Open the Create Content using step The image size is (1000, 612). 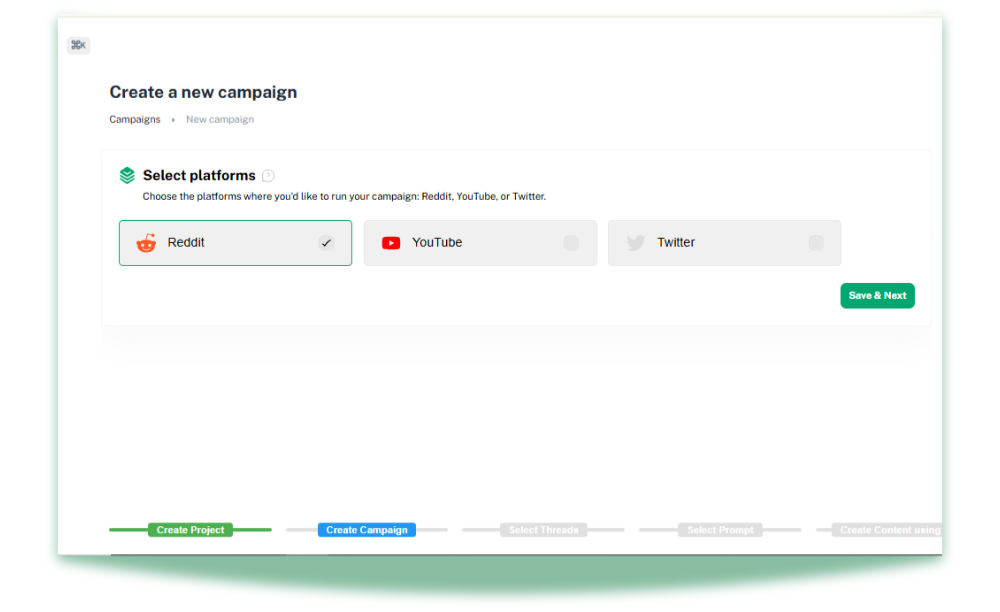point(887,530)
